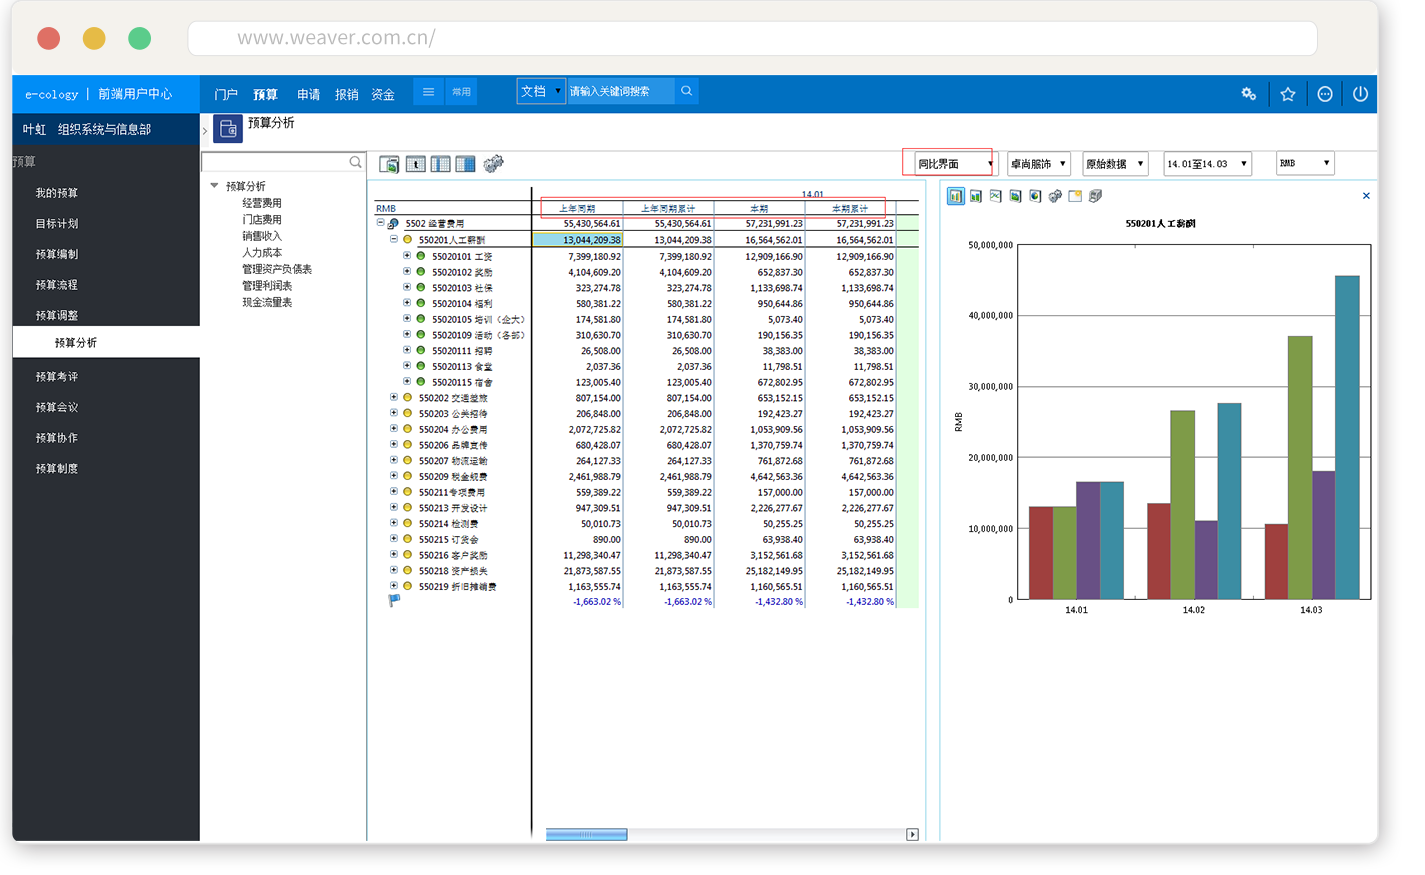Screen dimensions: 1425x875
Task: Open the 门户 top menu
Action: 226,94
